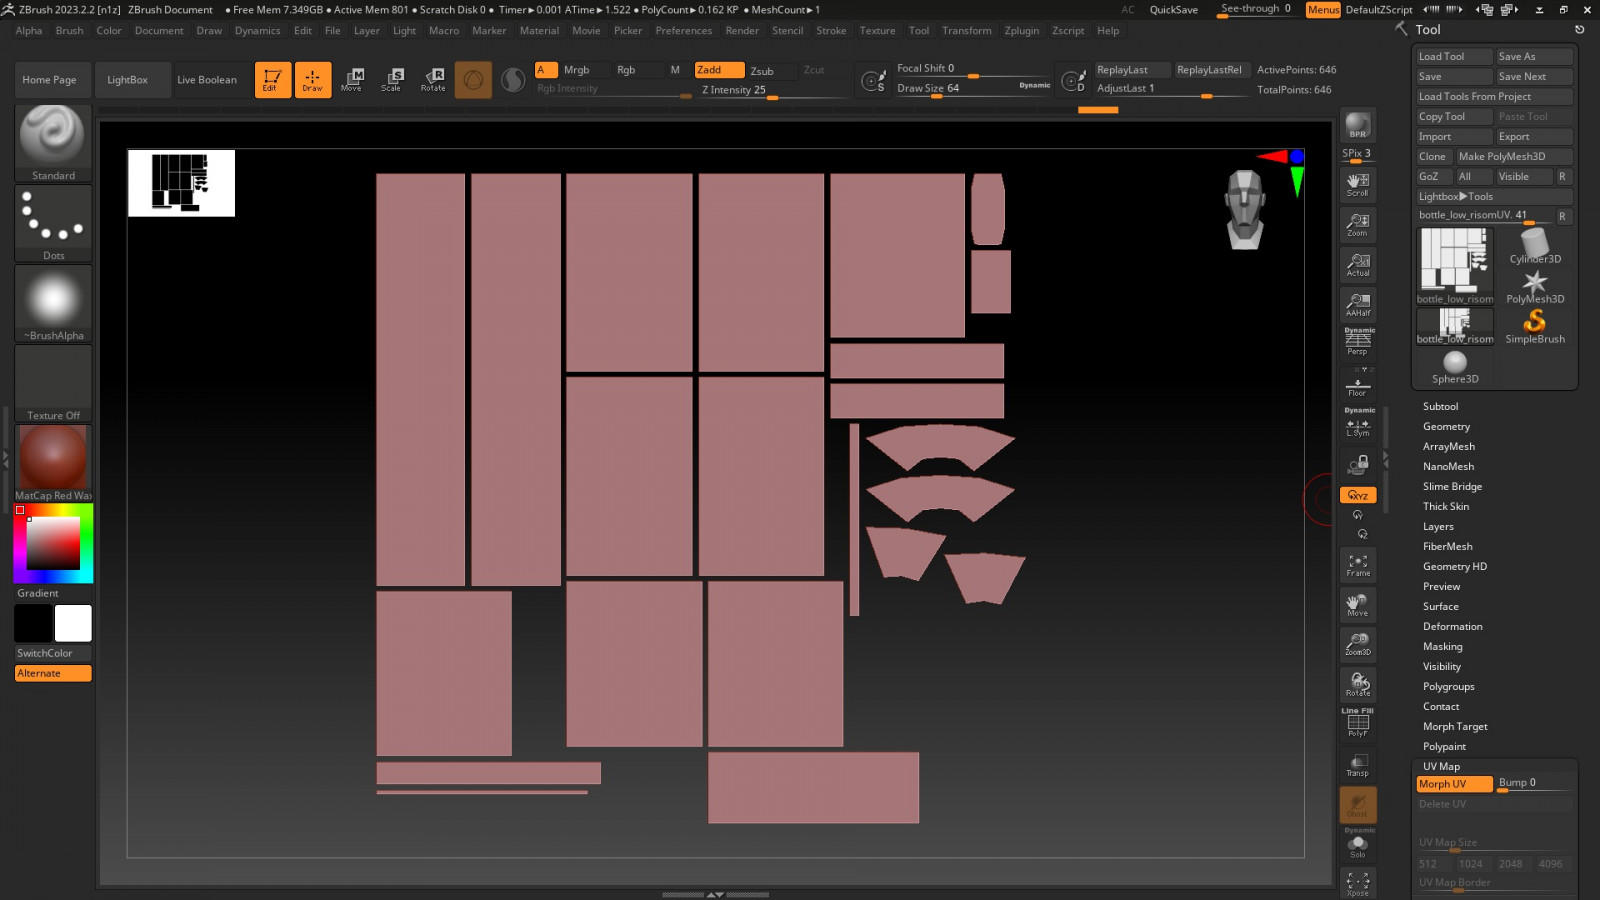Expand the Geometry subpalette
The height and width of the screenshot is (900, 1600).
tap(1446, 427)
